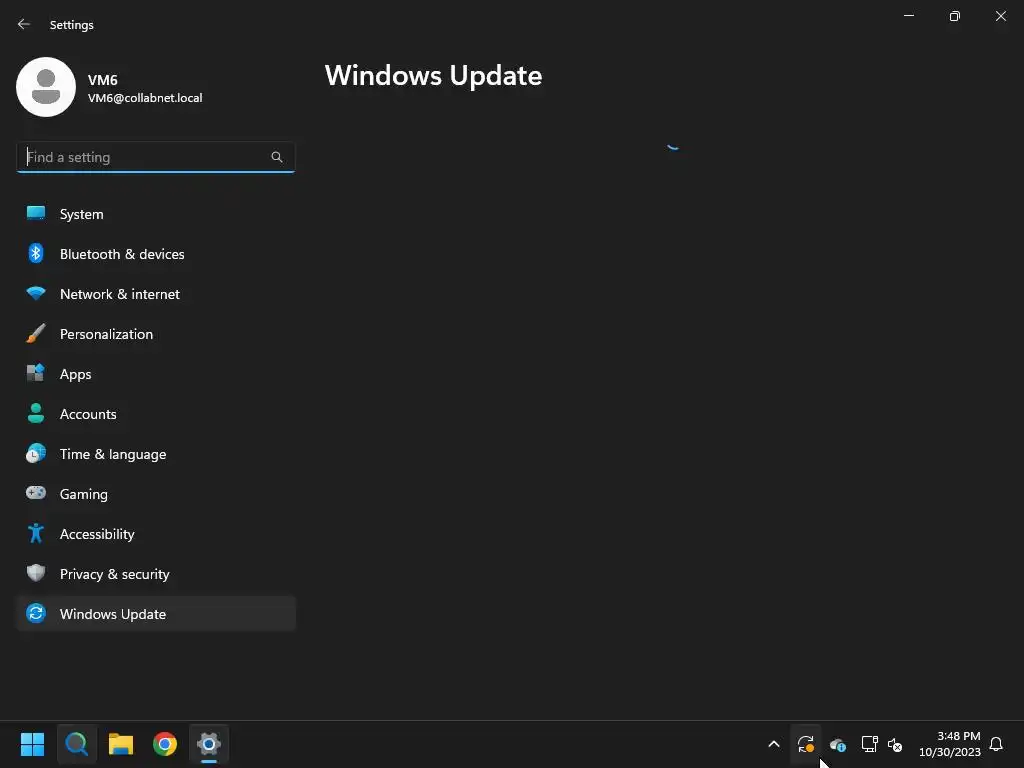Open System settings

point(155,214)
